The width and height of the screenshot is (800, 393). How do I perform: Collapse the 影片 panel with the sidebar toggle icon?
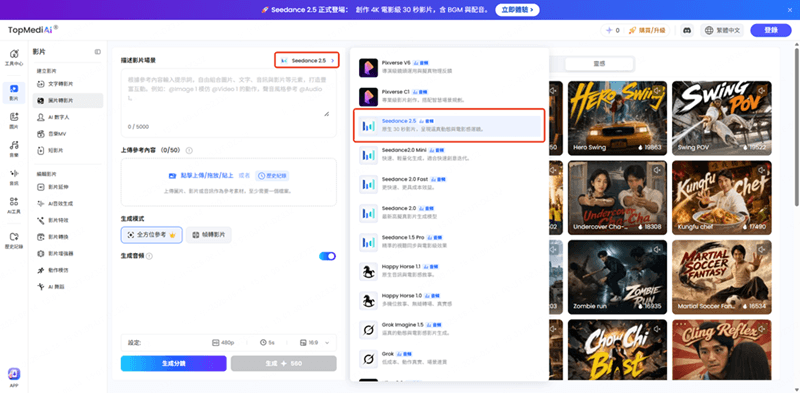click(x=97, y=52)
